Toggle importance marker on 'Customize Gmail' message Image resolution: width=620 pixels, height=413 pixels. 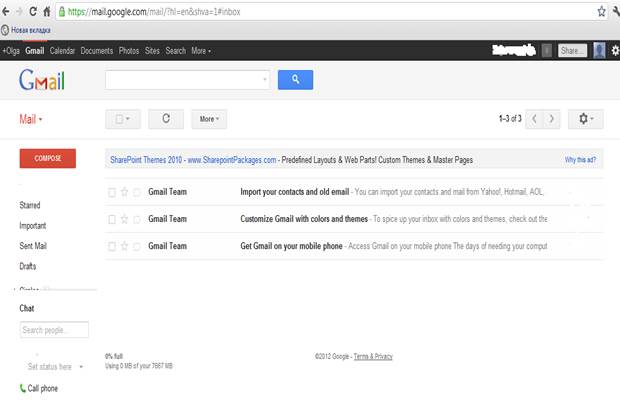pyautogui.click(x=137, y=219)
